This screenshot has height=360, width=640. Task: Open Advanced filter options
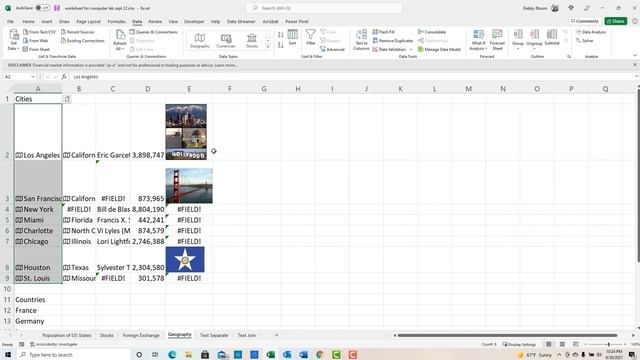[x=332, y=49]
